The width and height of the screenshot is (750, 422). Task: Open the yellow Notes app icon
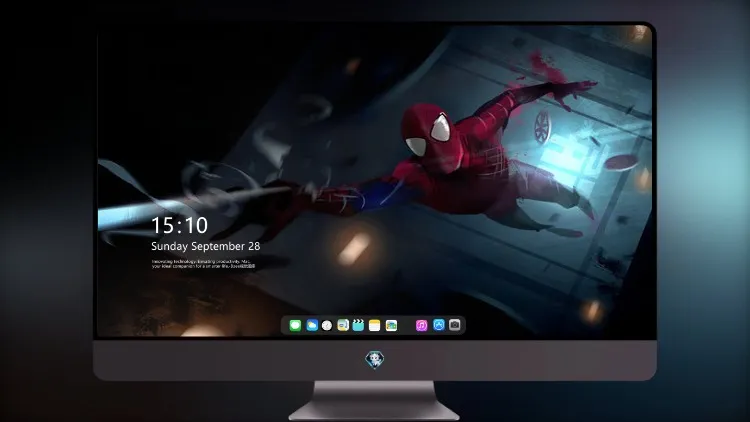point(375,325)
